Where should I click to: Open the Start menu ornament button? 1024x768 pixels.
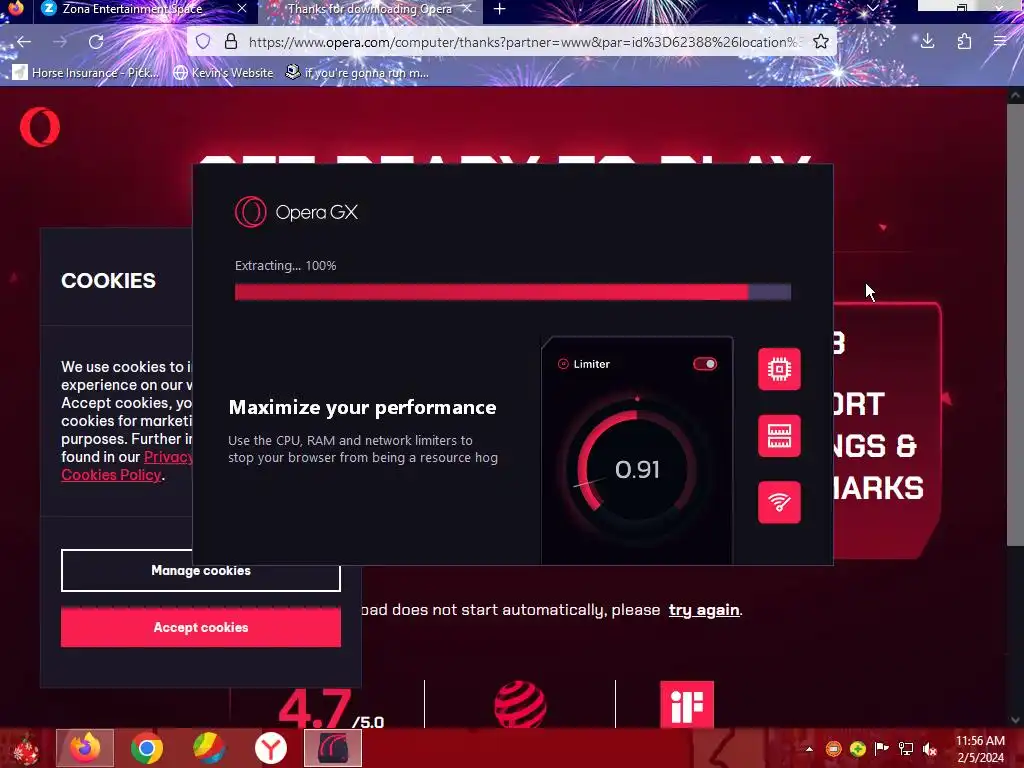[25, 748]
